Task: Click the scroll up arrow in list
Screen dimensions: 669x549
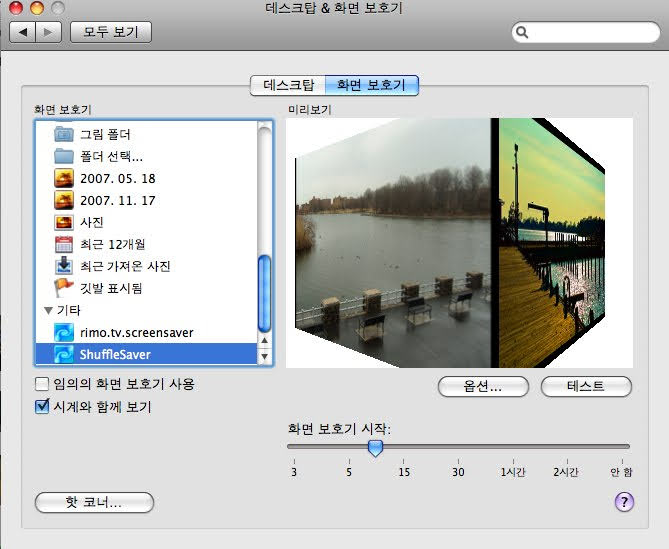Action: coord(265,340)
